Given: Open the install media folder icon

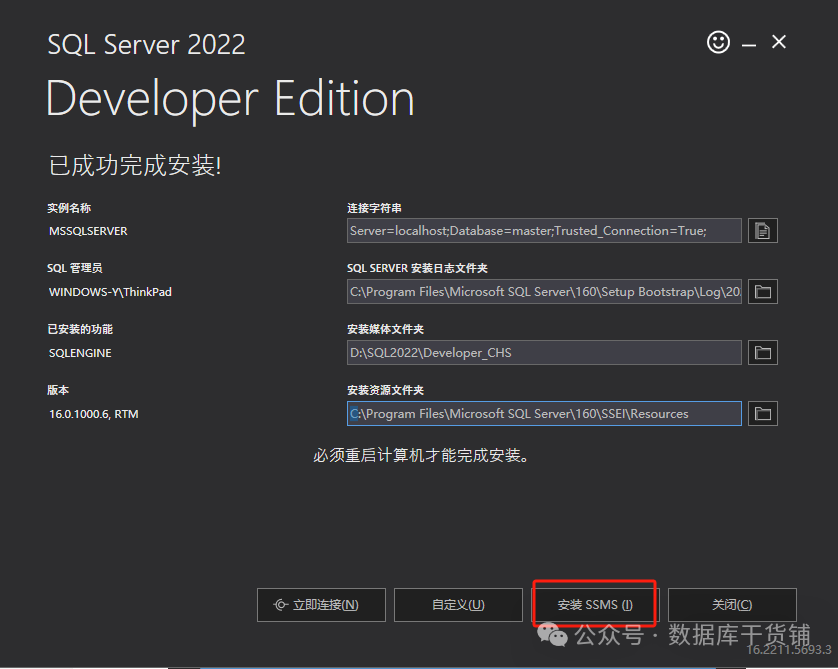Looking at the screenshot, I should point(763,353).
